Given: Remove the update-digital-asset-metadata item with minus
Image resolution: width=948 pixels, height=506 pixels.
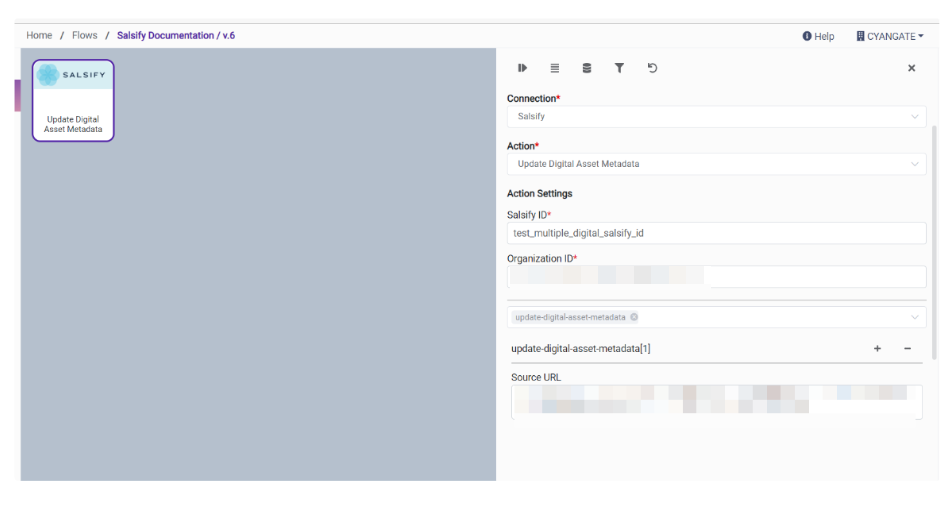Looking at the screenshot, I should click(x=907, y=349).
